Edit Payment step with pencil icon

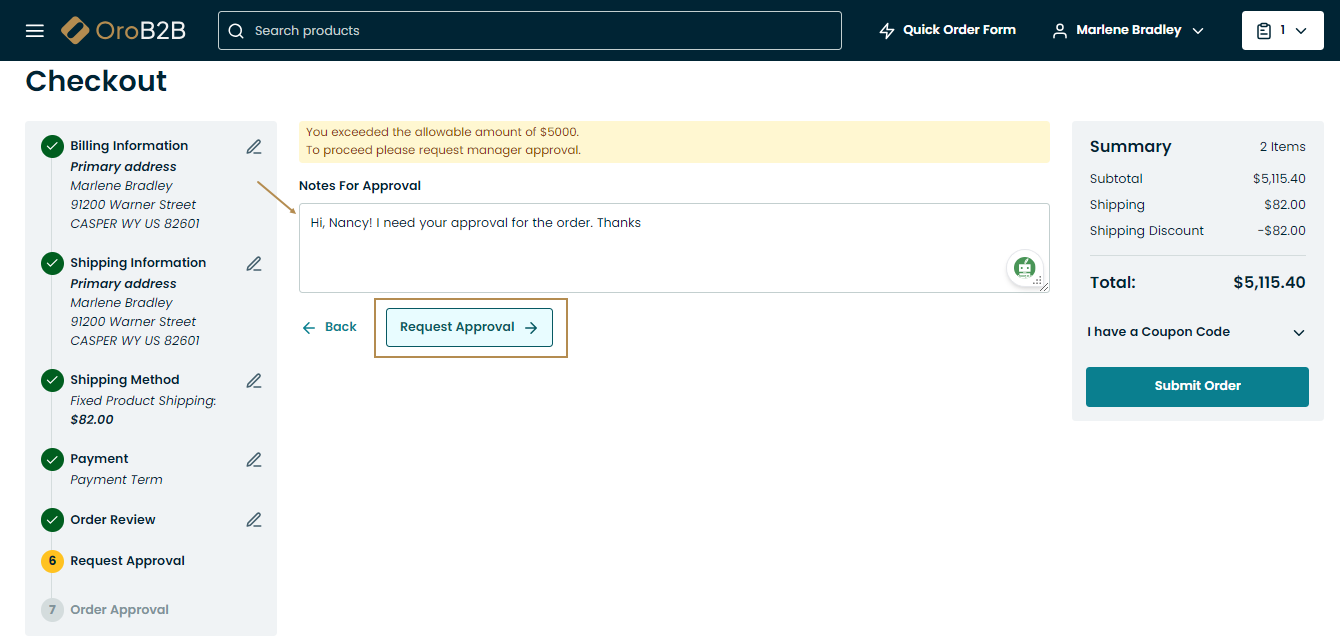click(254, 460)
